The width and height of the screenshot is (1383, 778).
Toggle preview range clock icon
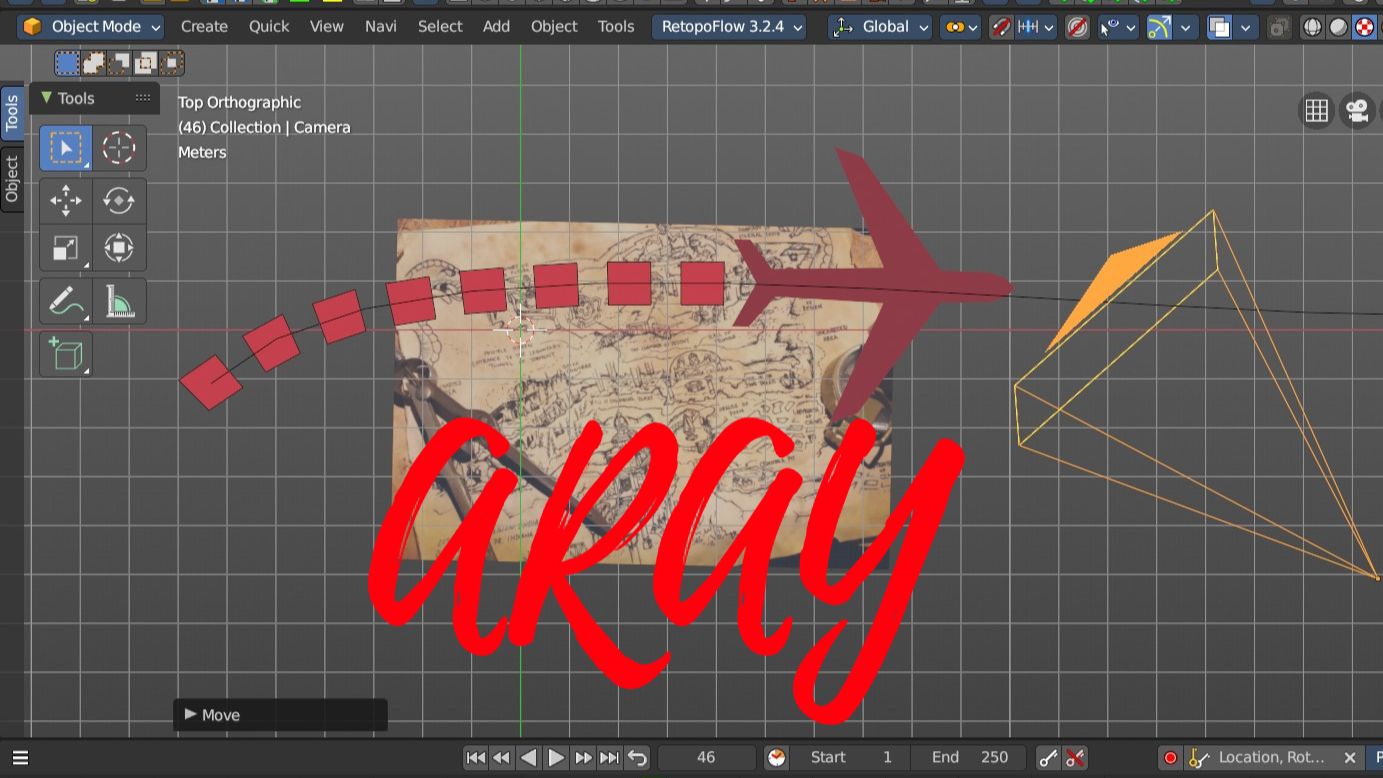point(777,758)
